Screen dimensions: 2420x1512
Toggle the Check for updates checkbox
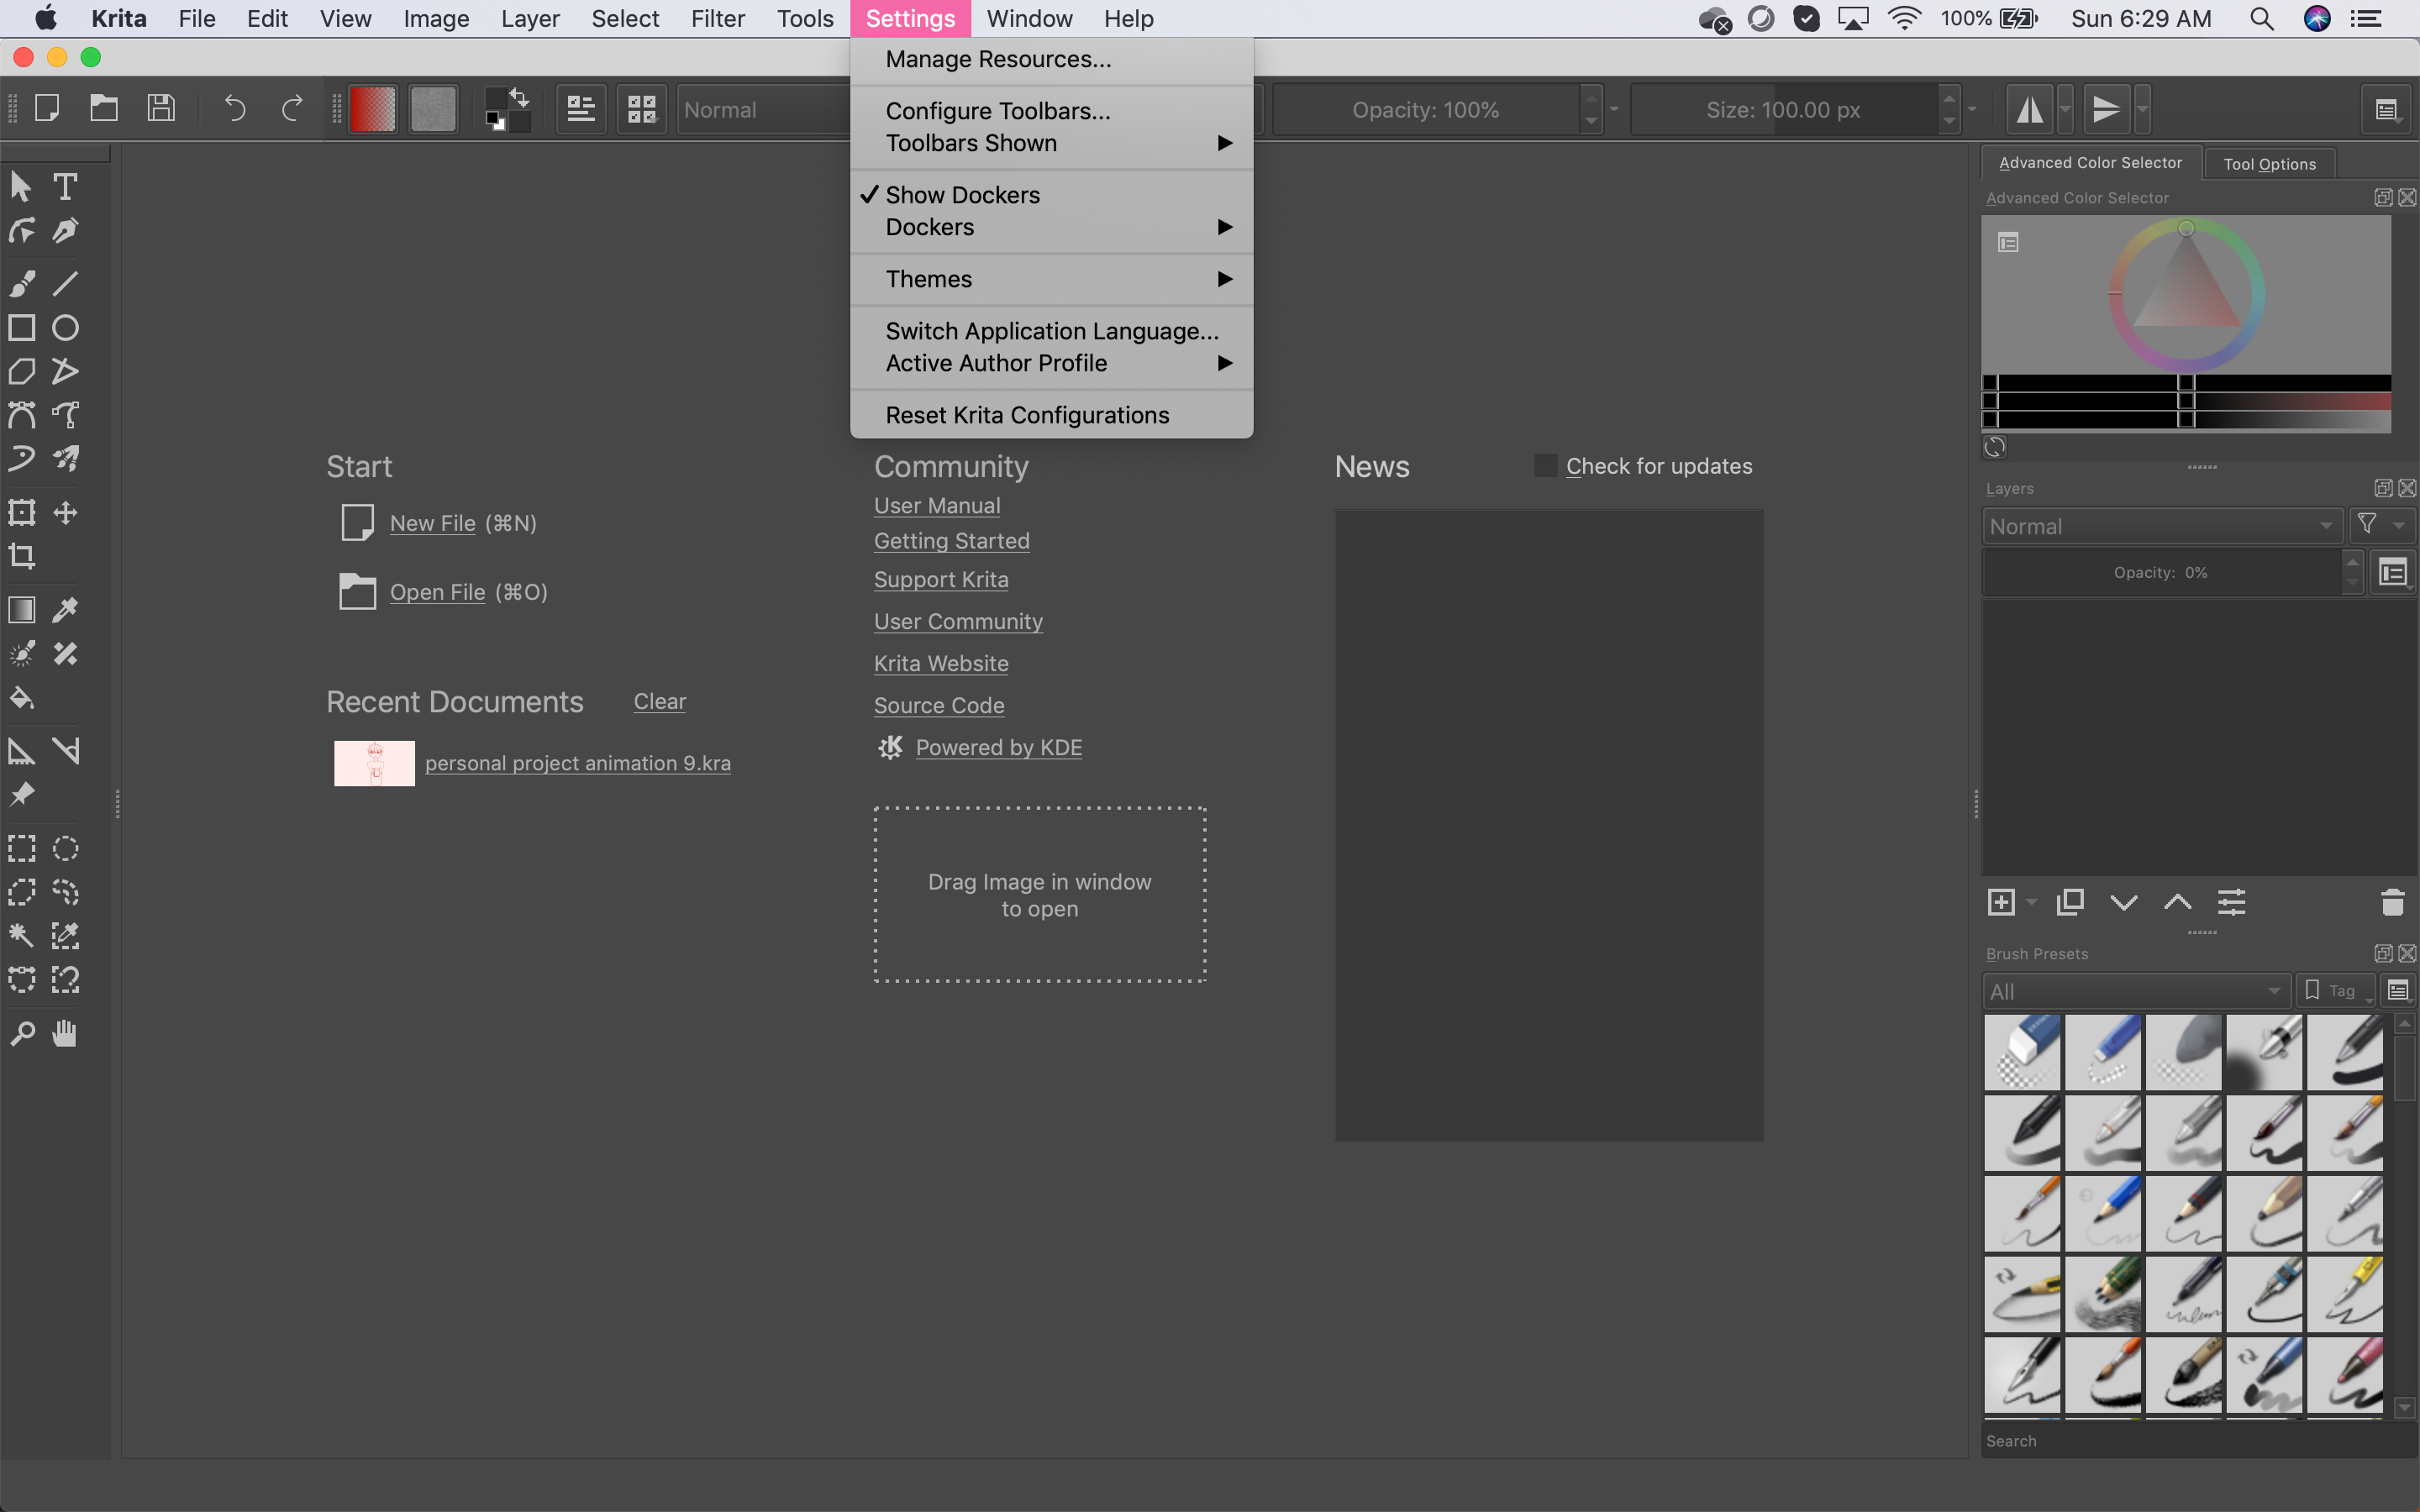point(1545,466)
